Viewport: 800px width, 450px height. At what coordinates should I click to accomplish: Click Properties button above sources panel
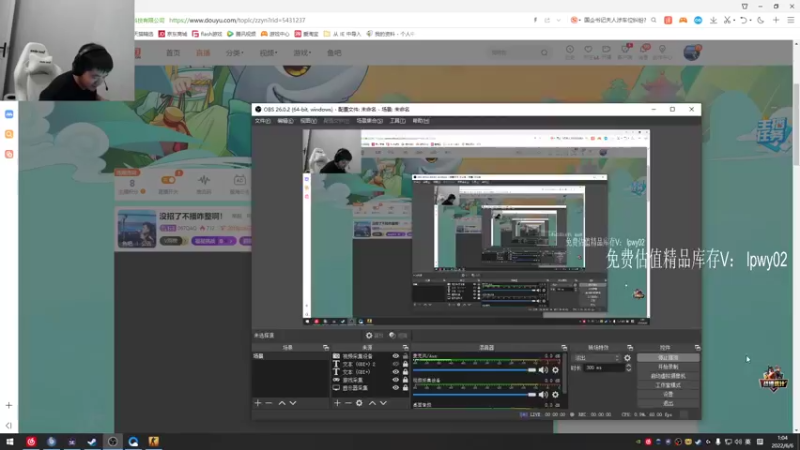(374, 336)
